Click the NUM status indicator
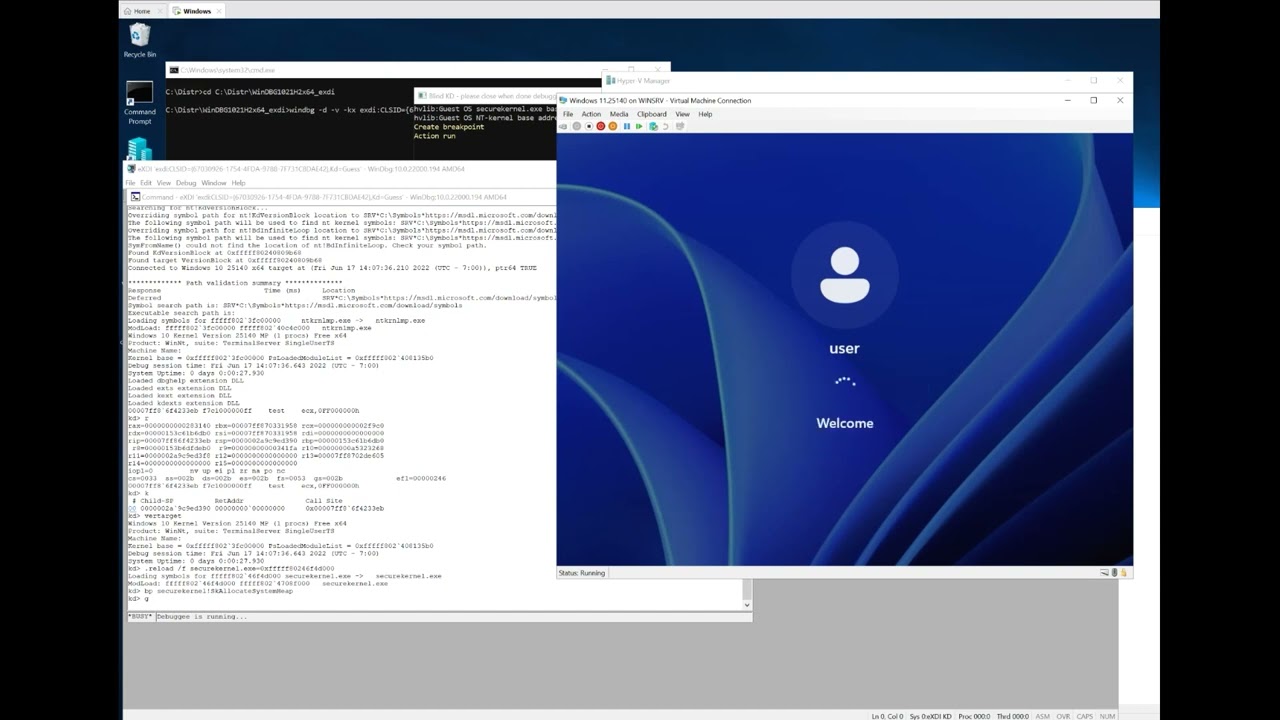Image resolution: width=1280 pixels, height=720 pixels. pos(1107,716)
